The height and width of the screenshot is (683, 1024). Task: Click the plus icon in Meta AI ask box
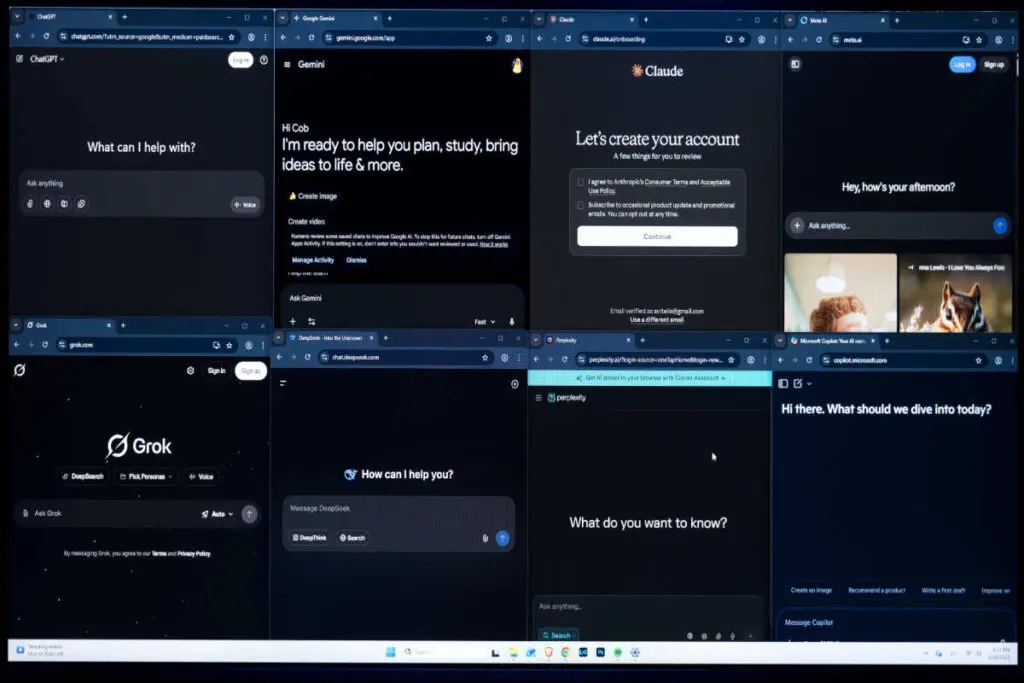(797, 226)
